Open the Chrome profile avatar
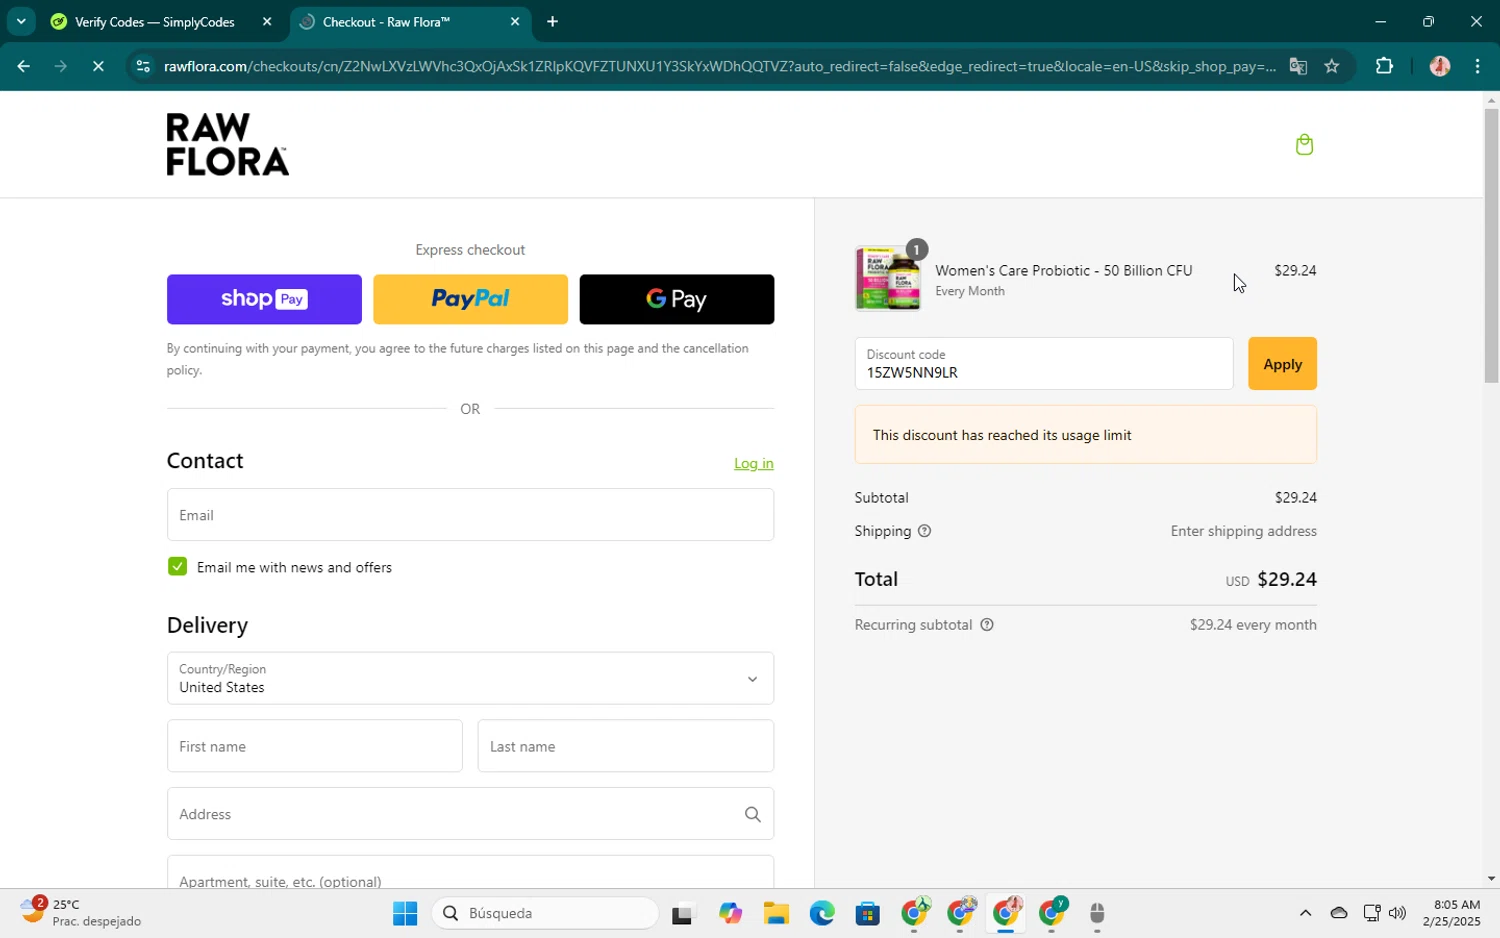The width and height of the screenshot is (1500, 938). [x=1440, y=66]
